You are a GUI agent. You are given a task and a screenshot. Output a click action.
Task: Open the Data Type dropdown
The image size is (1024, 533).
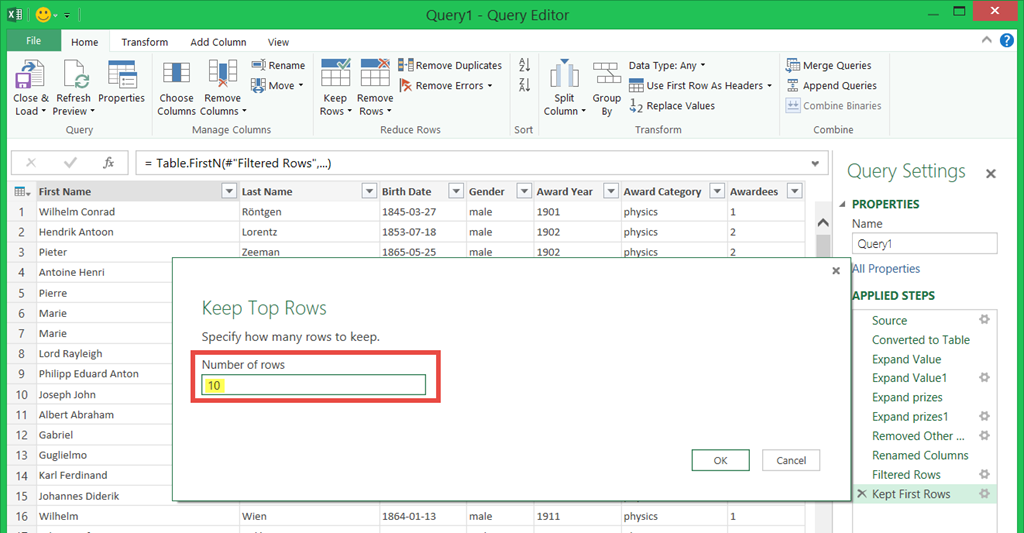pyautogui.click(x=667, y=66)
